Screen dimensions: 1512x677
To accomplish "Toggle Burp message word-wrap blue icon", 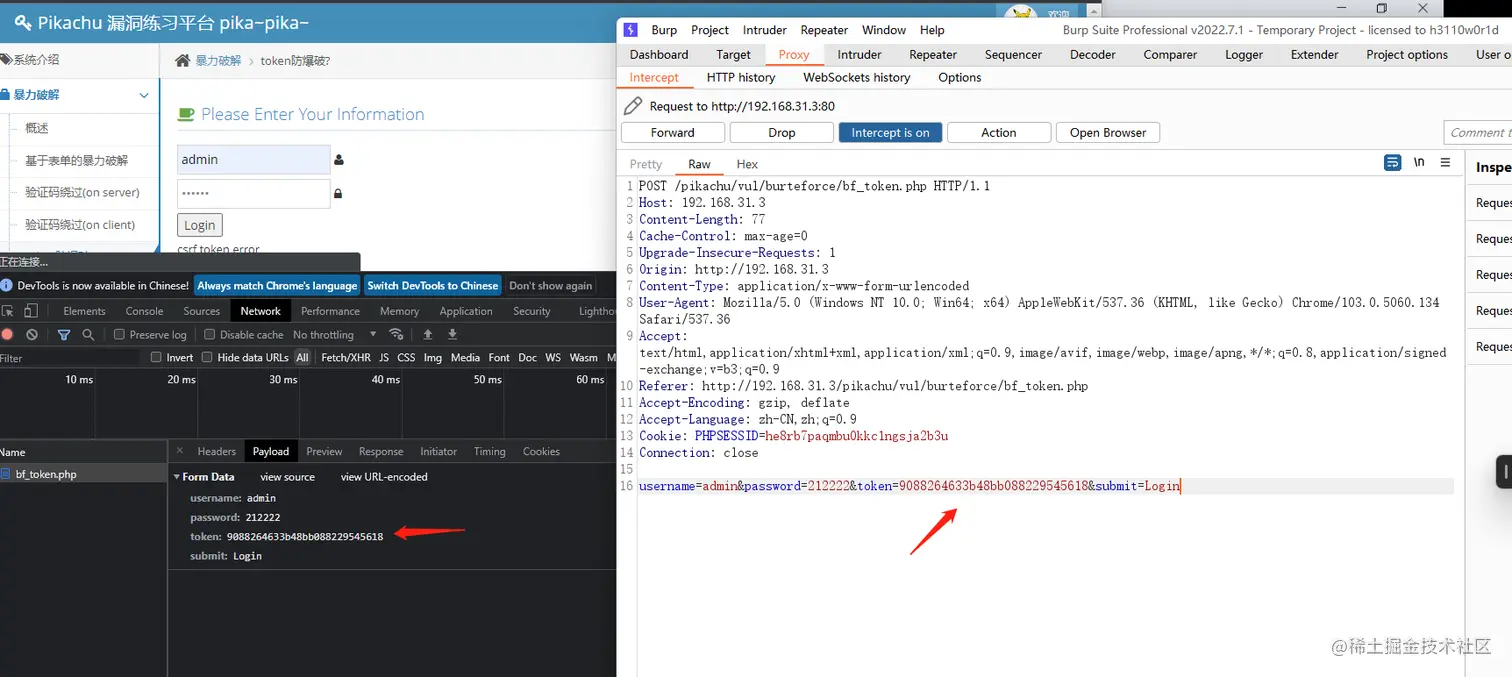I will coord(1392,163).
